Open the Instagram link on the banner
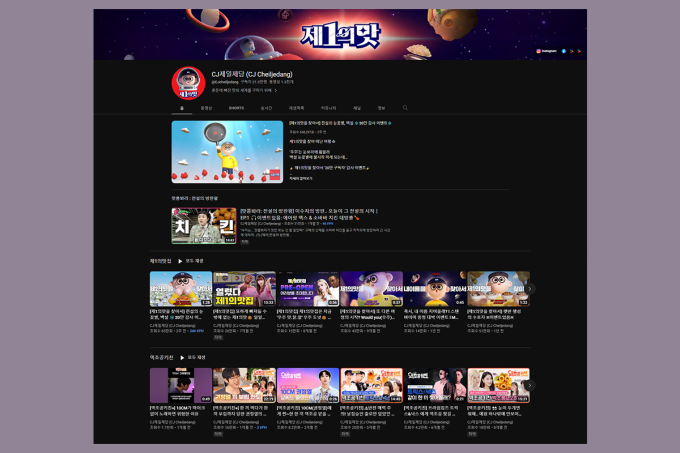 tap(546, 51)
